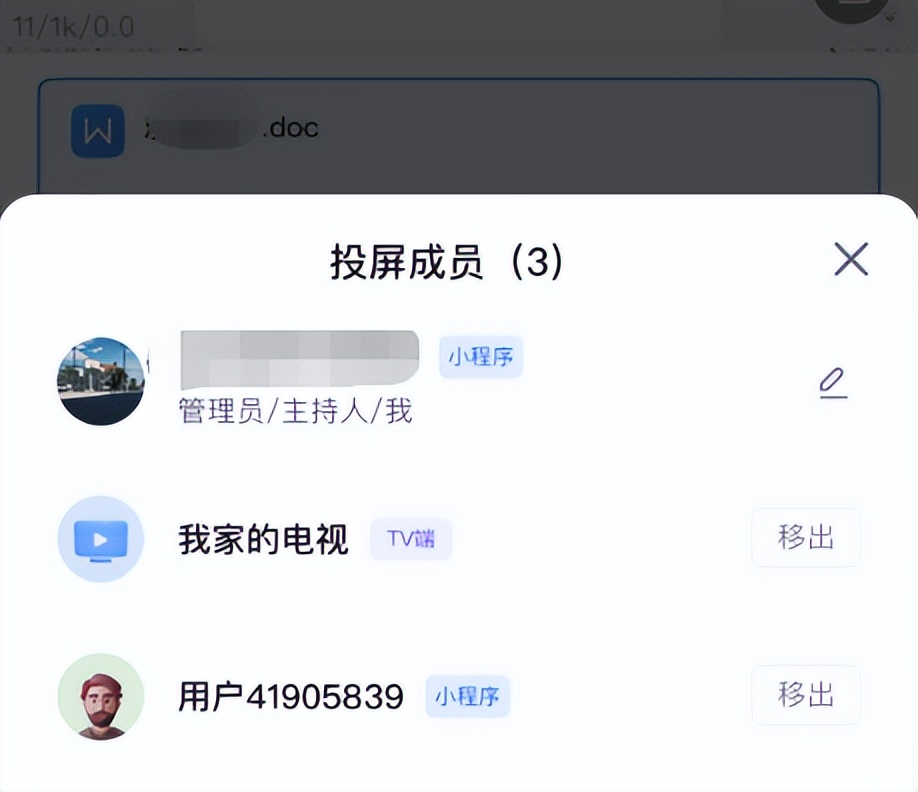Click the 小程序 badge next to 用户41905839
918x792 pixels.
click(x=467, y=697)
